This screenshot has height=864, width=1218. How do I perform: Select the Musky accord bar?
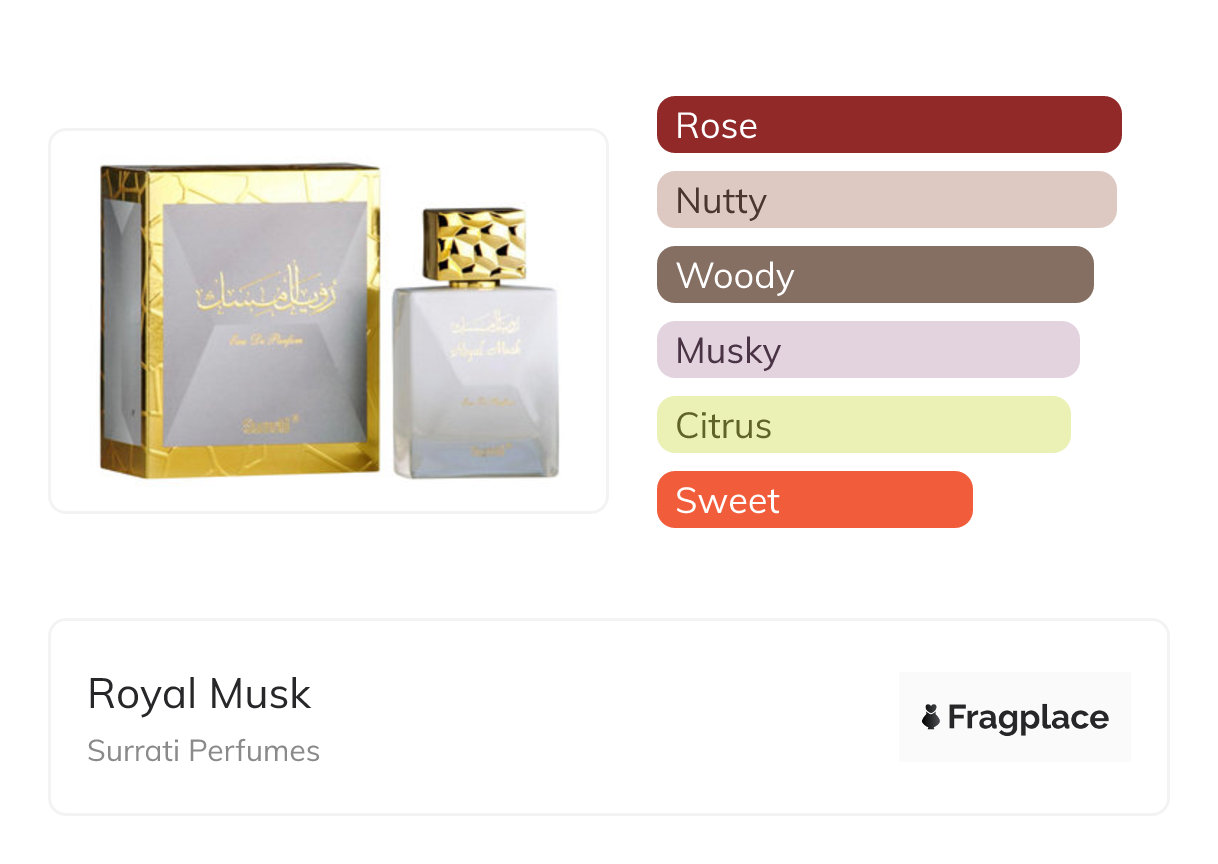pyautogui.click(x=868, y=350)
